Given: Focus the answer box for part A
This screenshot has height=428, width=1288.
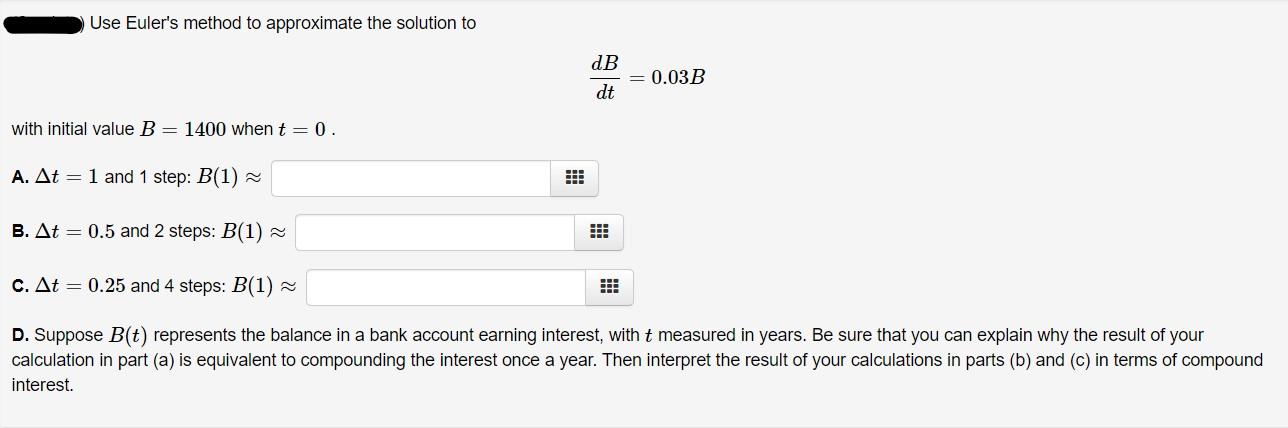Looking at the screenshot, I should click(411, 178).
